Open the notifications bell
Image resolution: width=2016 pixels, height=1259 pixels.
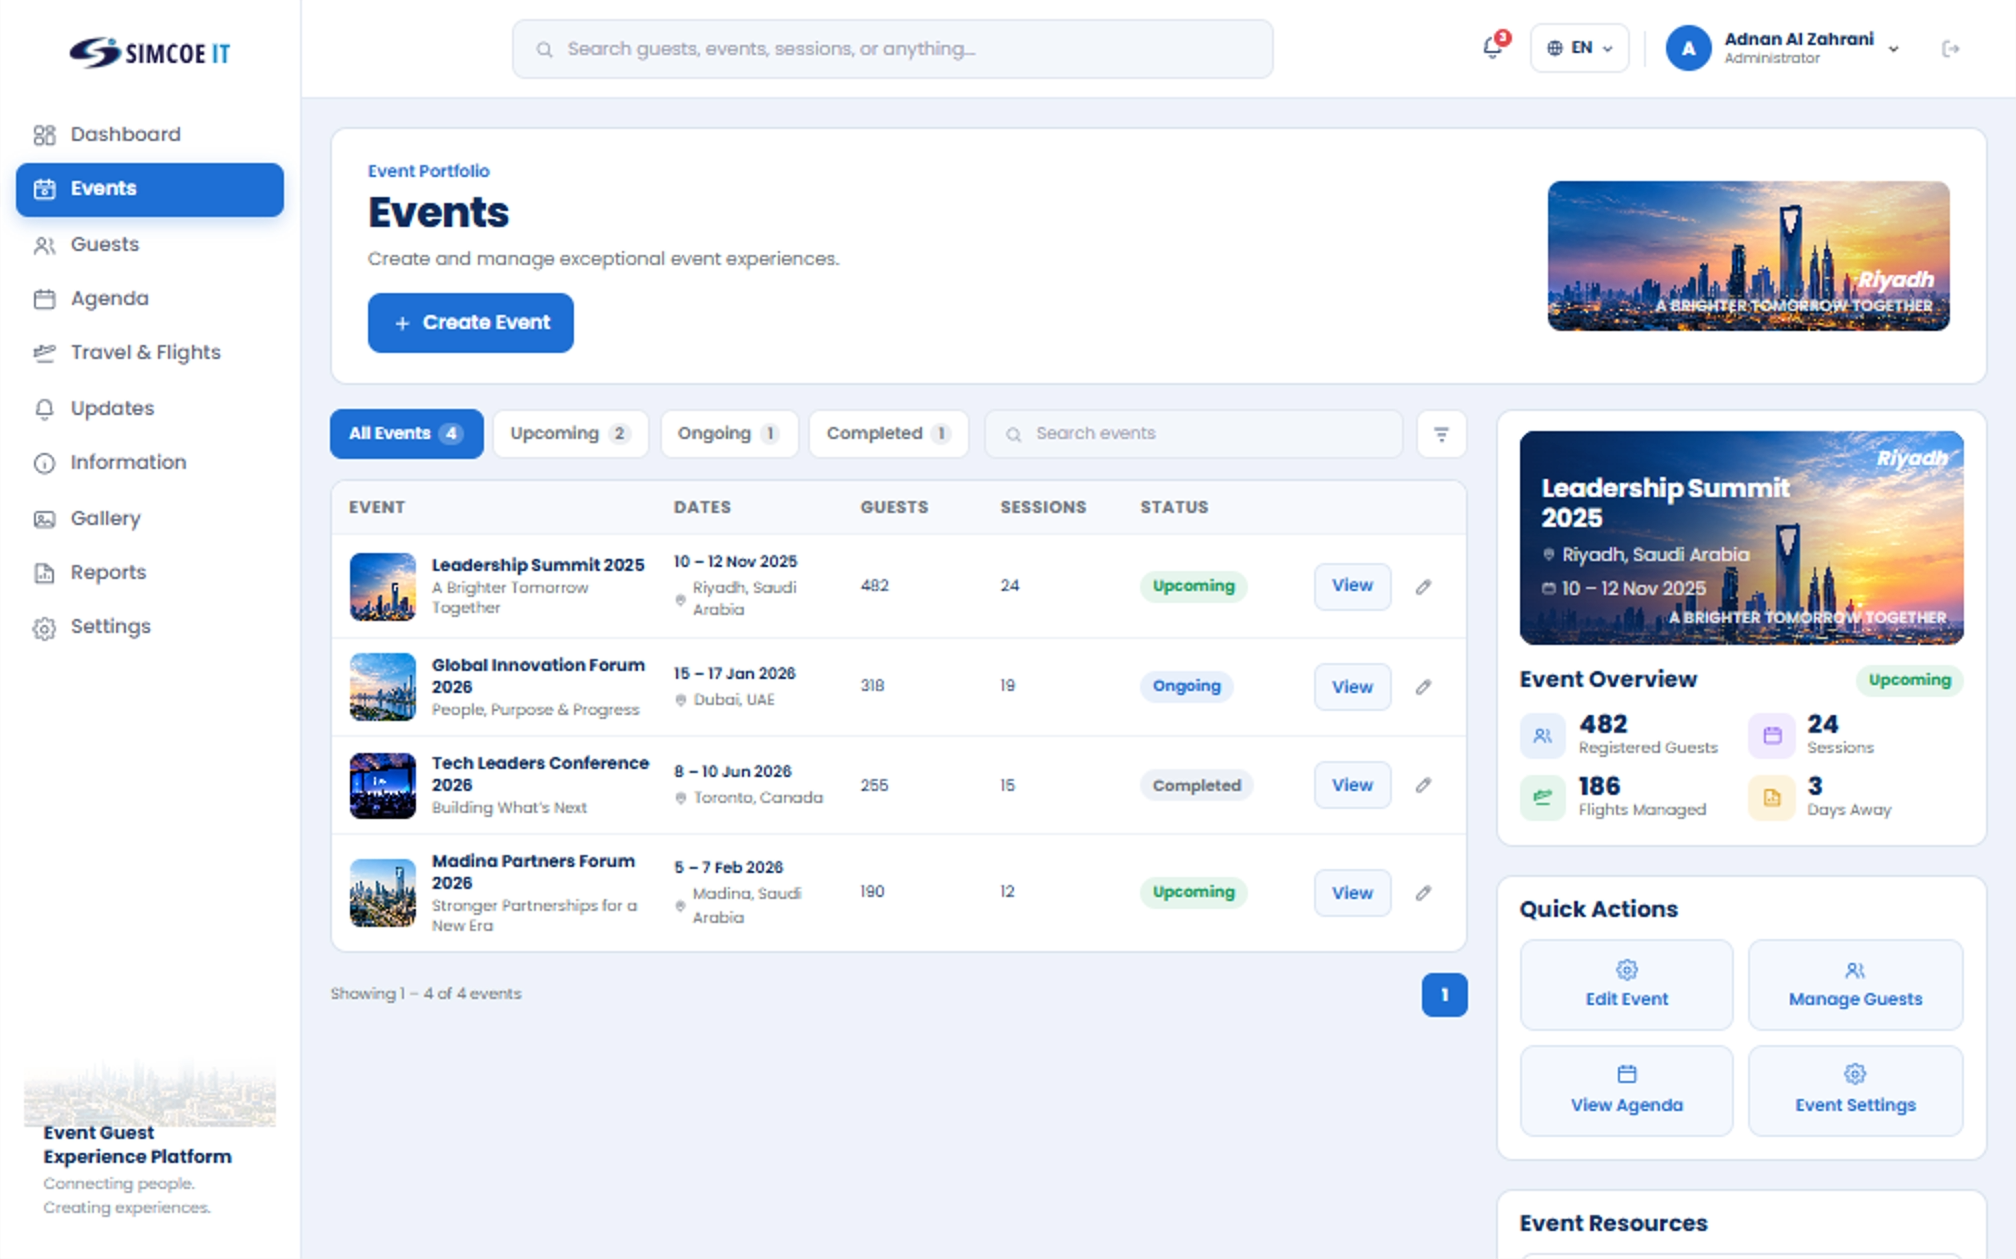(1493, 48)
